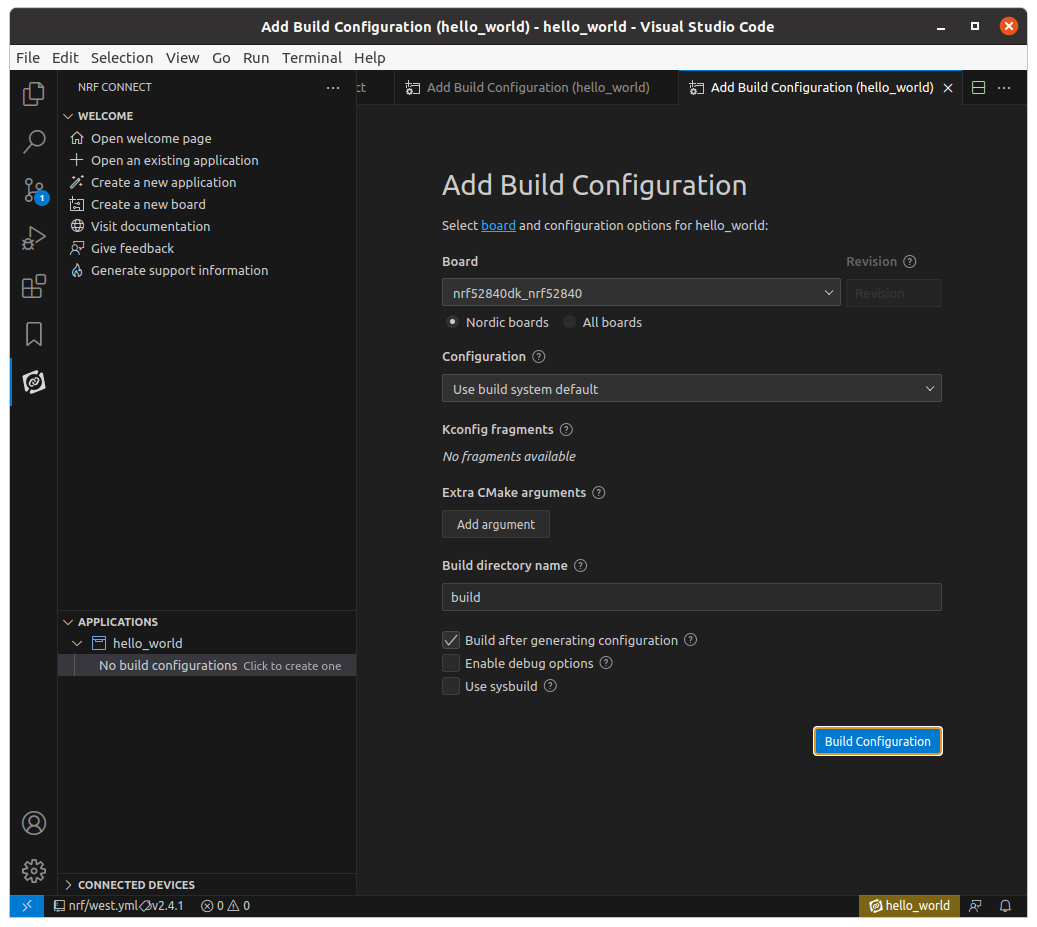This screenshot has height=927, width=1037.
Task: Open the Bookmarks view in activity bar
Action: click(34, 335)
